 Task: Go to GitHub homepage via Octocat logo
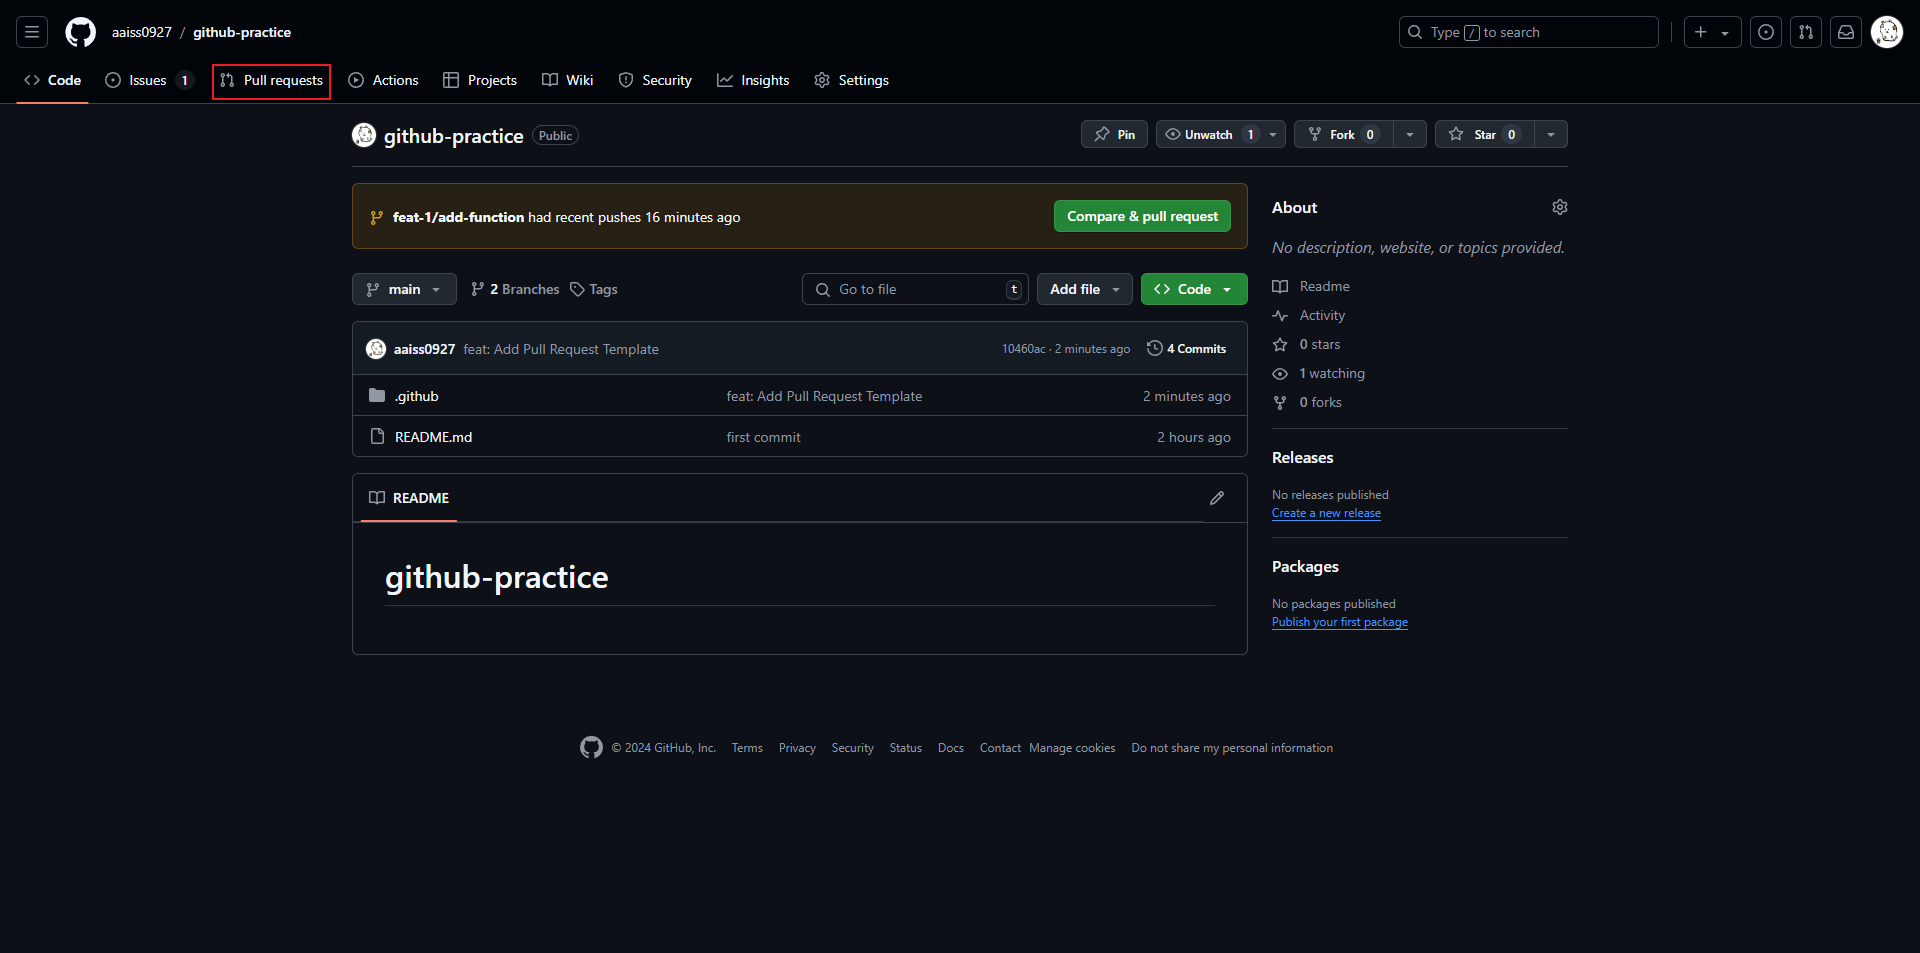tap(80, 32)
